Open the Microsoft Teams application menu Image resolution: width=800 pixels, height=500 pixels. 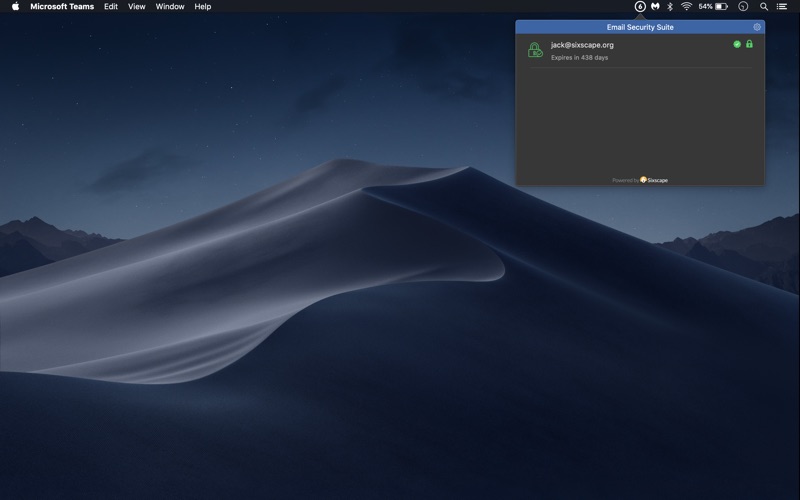point(62,7)
